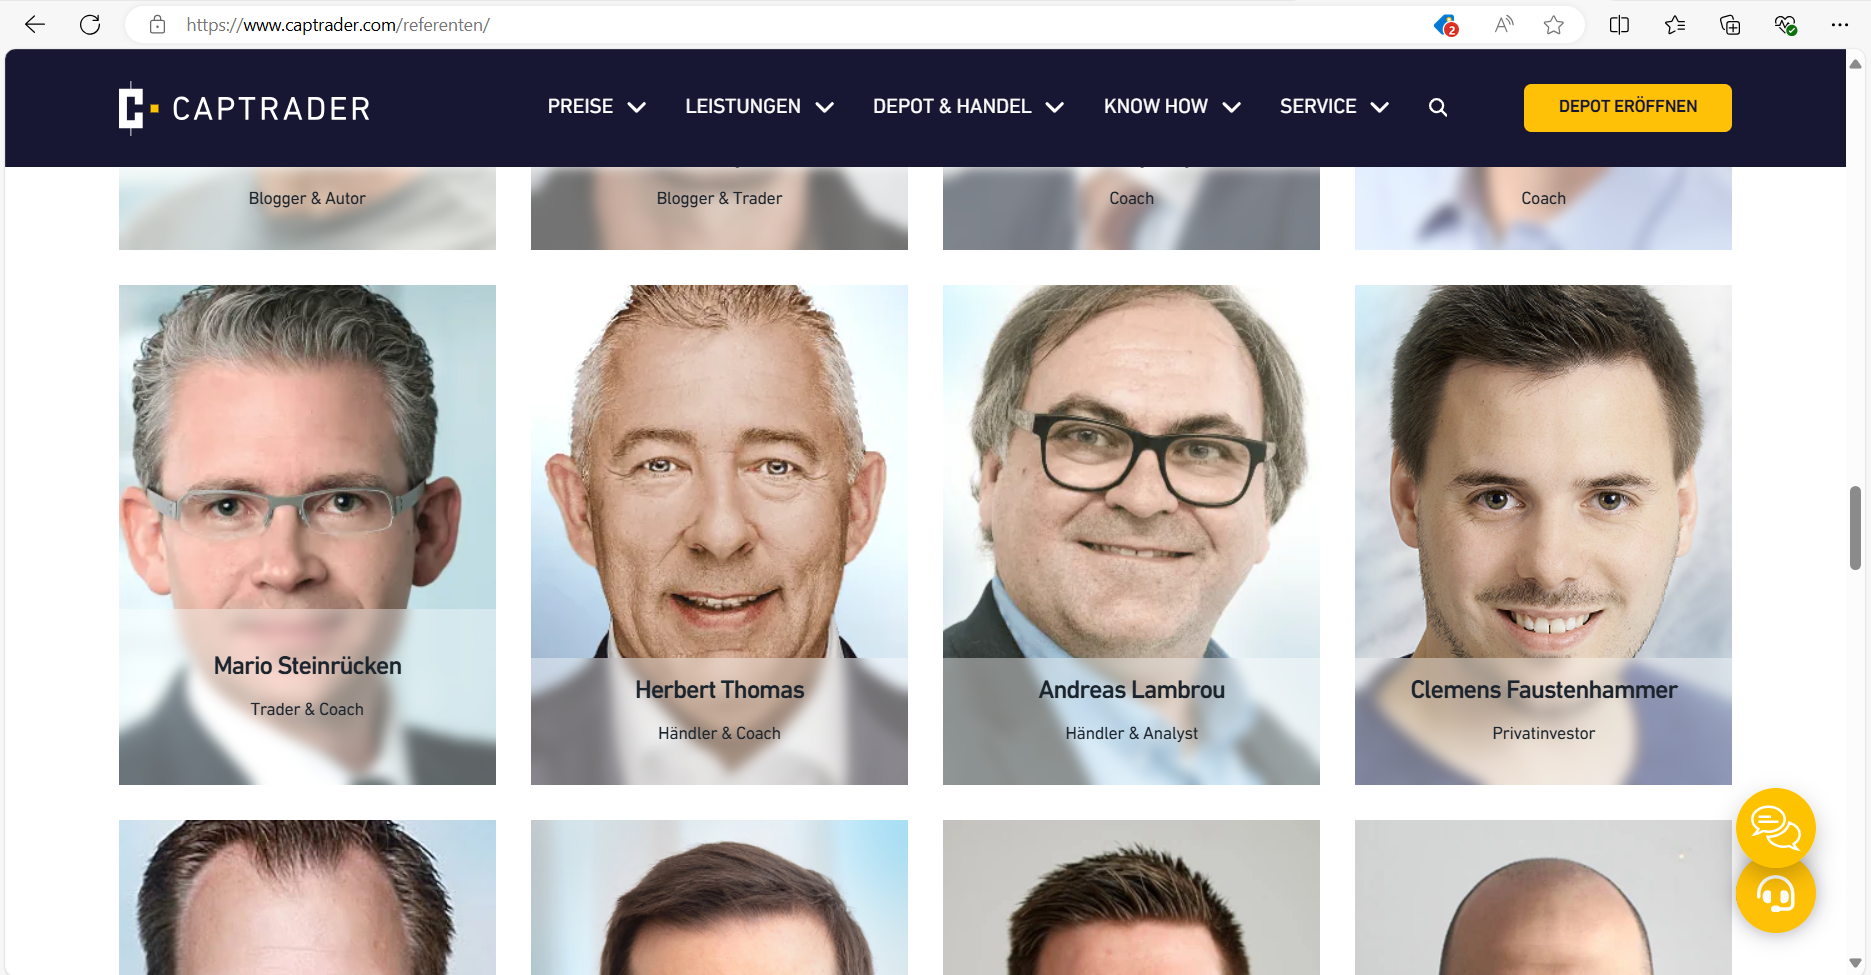The image size is (1871, 975).
Task: Click the DEPOT ERÖFFNEN button
Action: tap(1627, 107)
